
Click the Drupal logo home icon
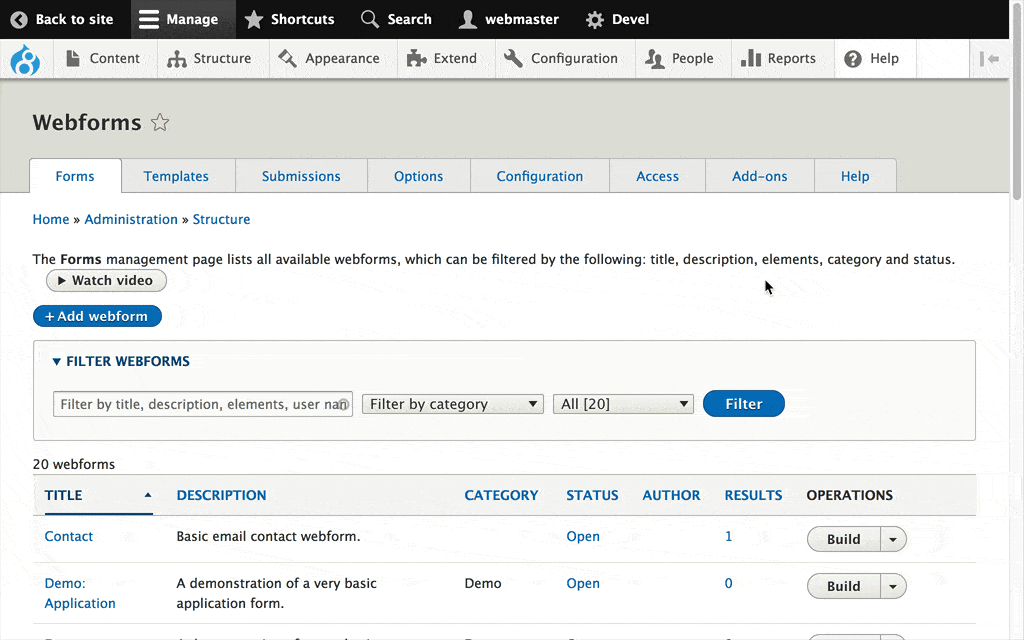coord(25,59)
